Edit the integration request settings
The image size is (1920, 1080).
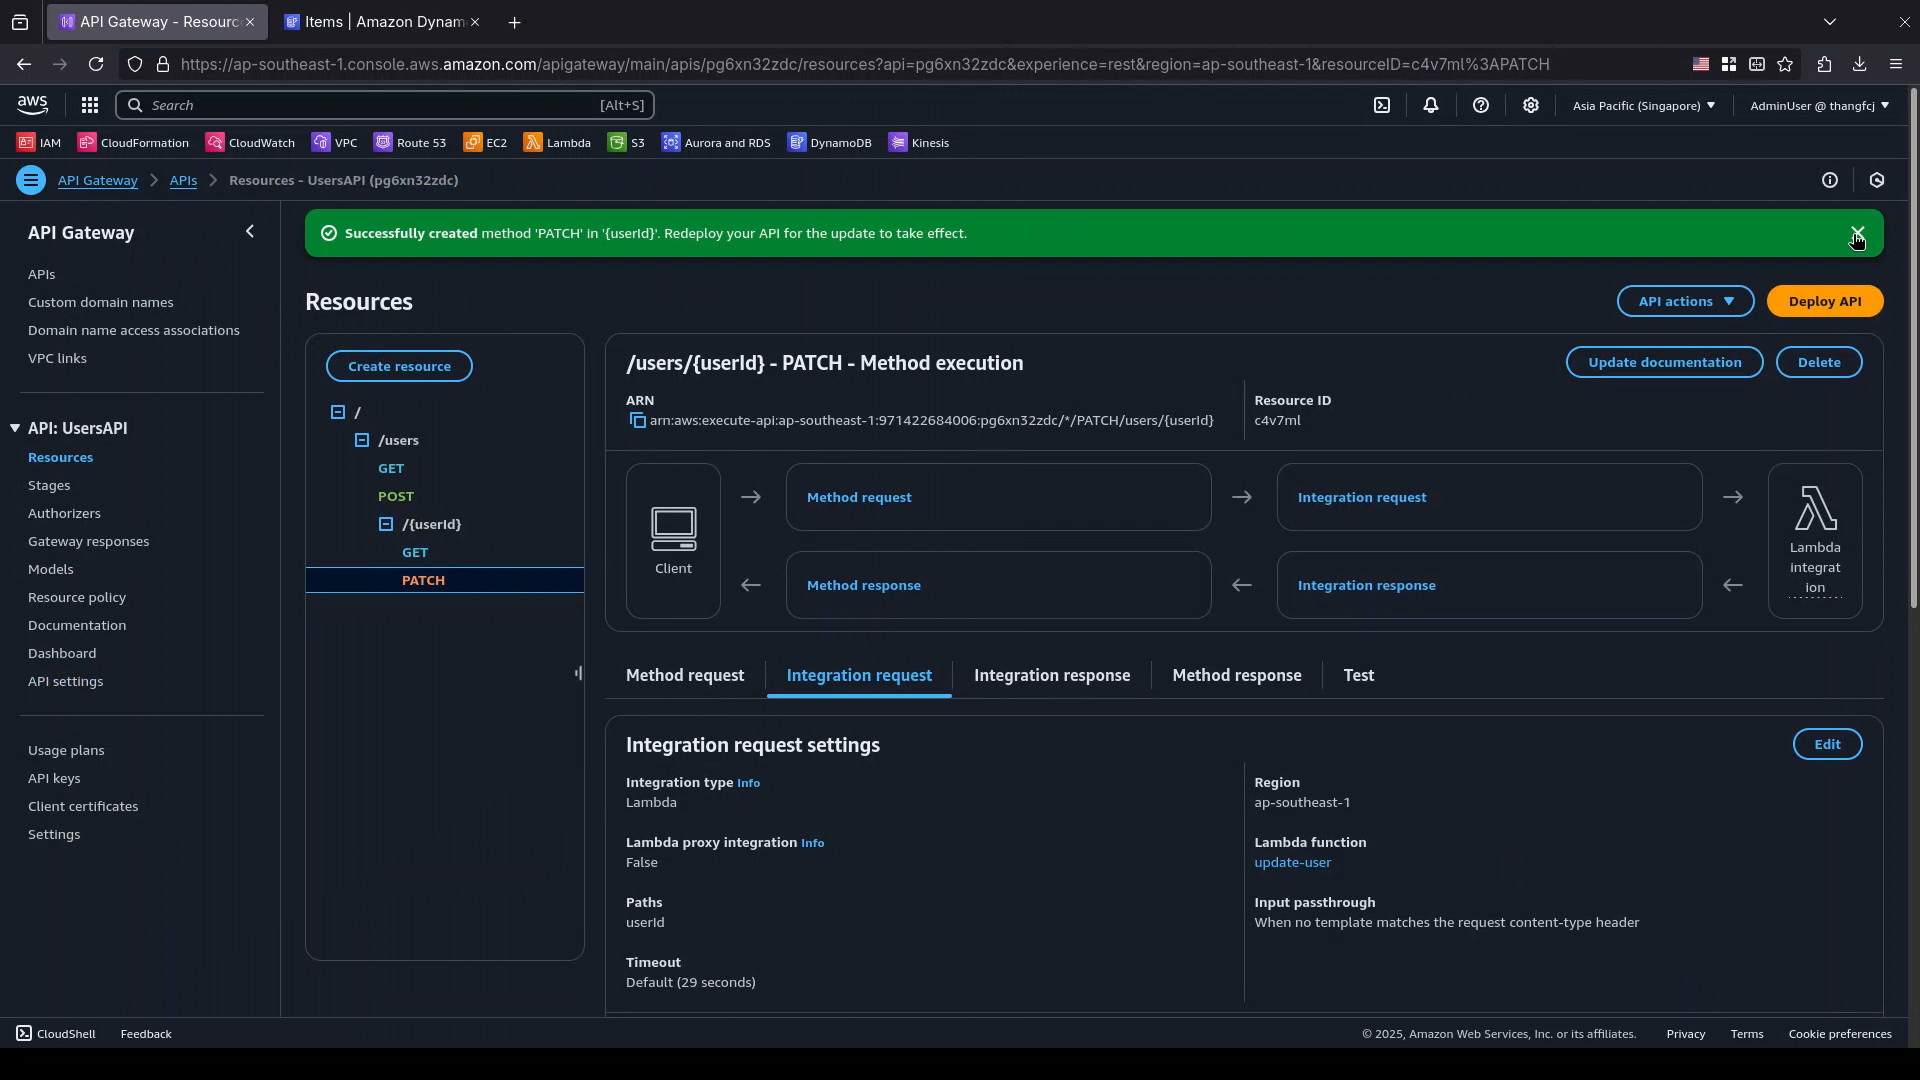[x=1827, y=744]
